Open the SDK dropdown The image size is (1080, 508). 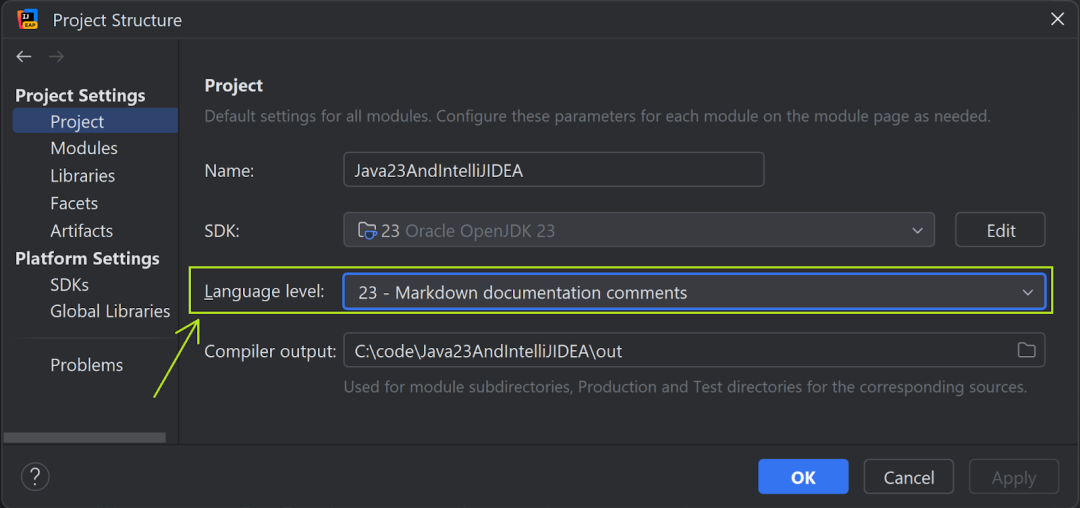(x=917, y=231)
